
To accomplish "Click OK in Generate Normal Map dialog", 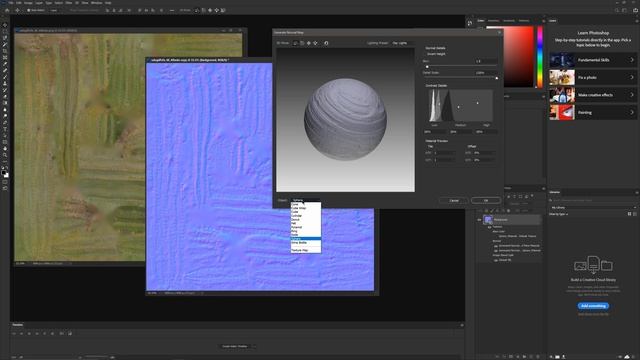I will click(486, 200).
